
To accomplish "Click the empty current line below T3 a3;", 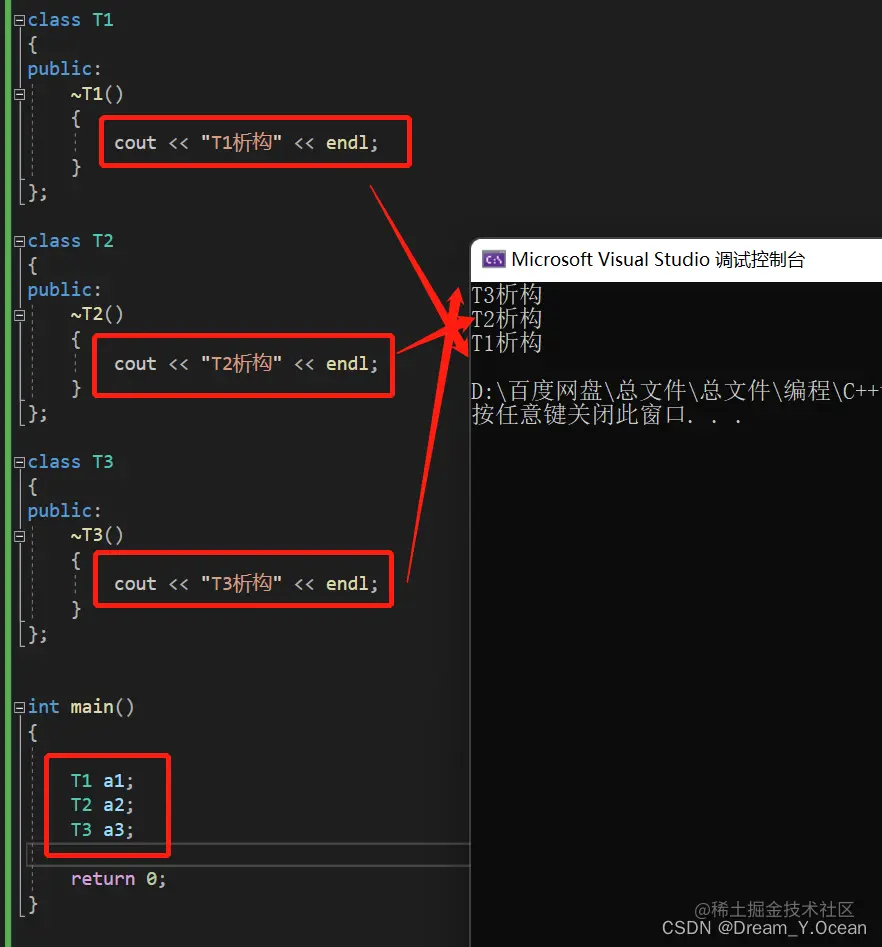I will click(249, 855).
